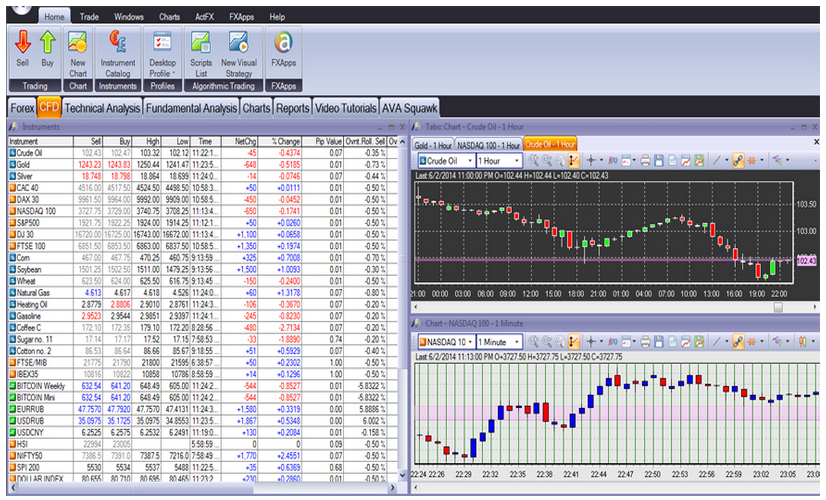This screenshot has height=500, width=826.
Task: Open the 1 Hour timeframe dropdown
Action: 516,161
